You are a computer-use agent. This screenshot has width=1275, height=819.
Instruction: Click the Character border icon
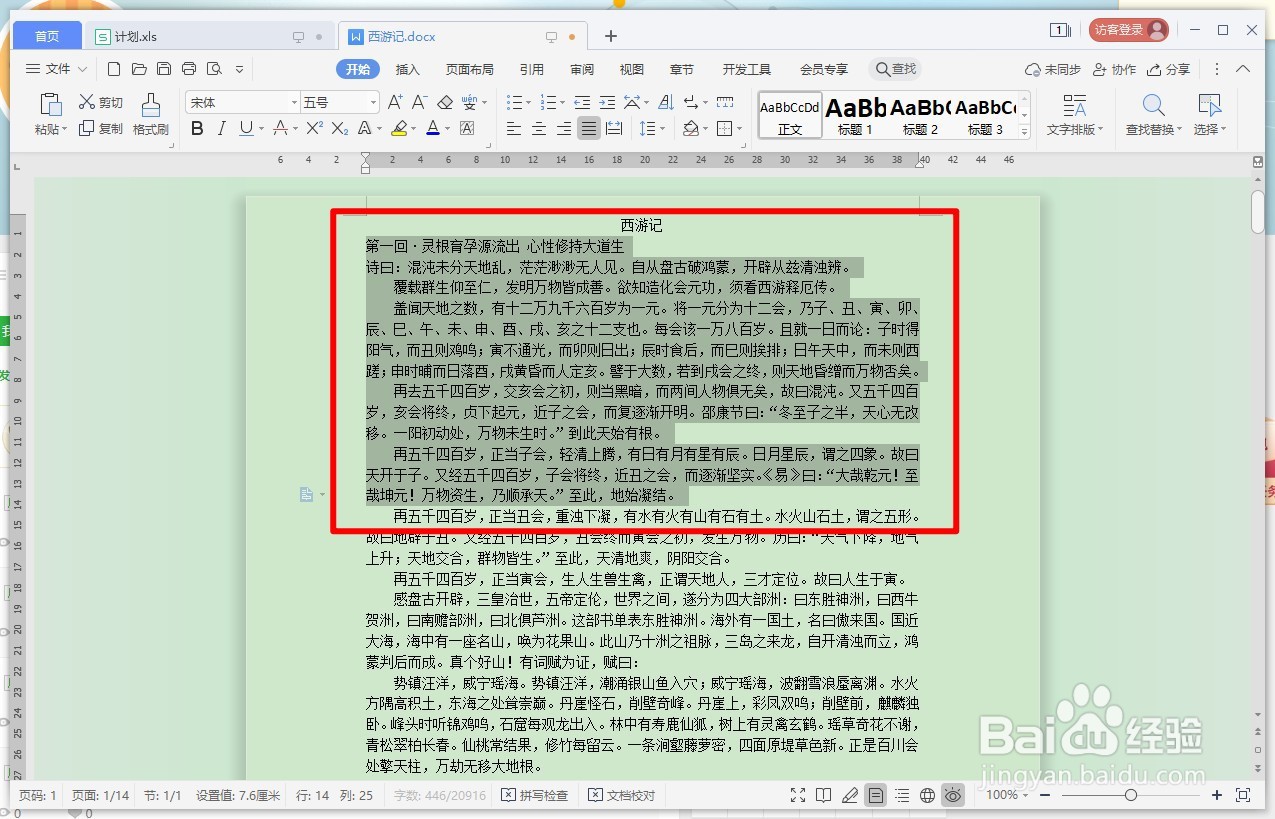tap(467, 128)
